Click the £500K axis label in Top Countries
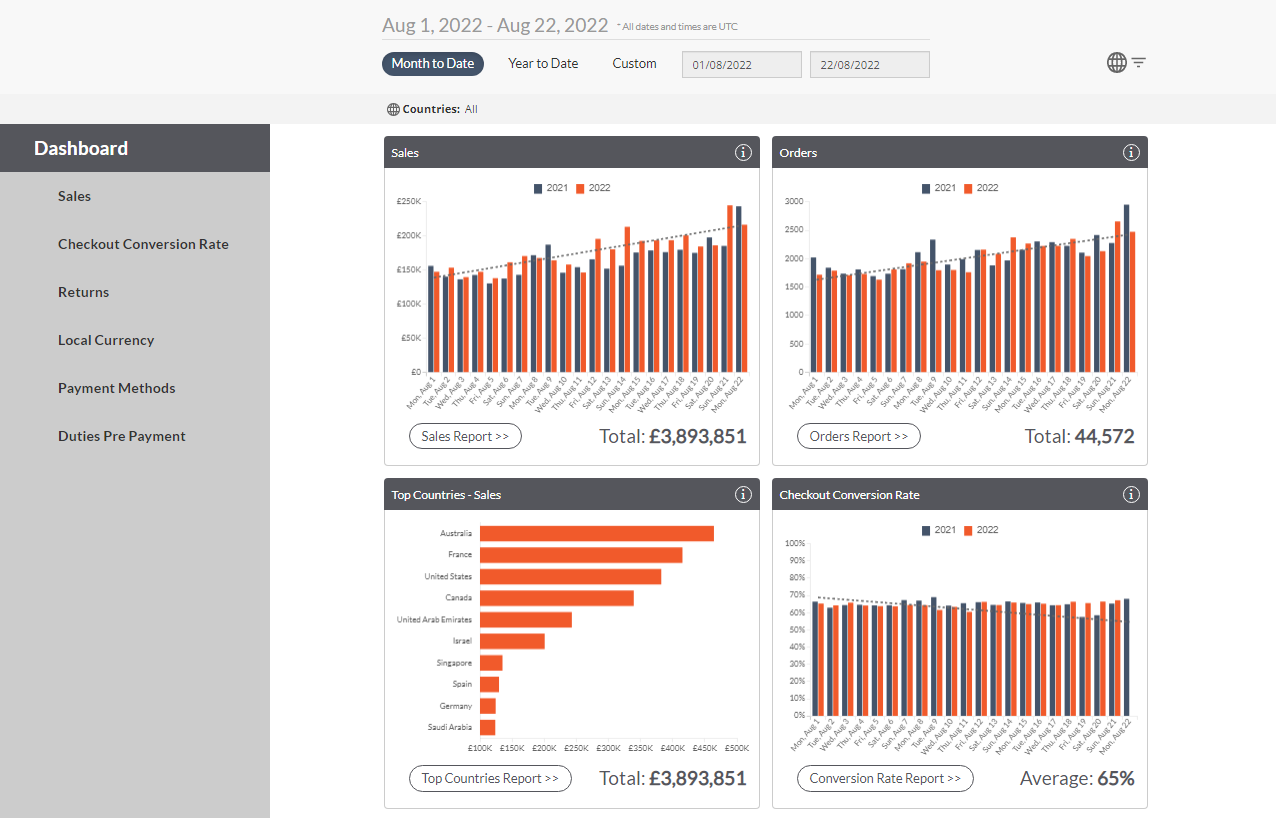The image size is (1276, 818). click(737, 748)
